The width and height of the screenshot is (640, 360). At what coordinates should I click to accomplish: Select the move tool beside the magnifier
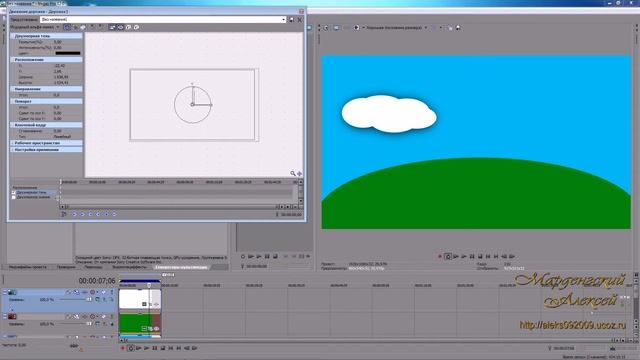coord(299,173)
